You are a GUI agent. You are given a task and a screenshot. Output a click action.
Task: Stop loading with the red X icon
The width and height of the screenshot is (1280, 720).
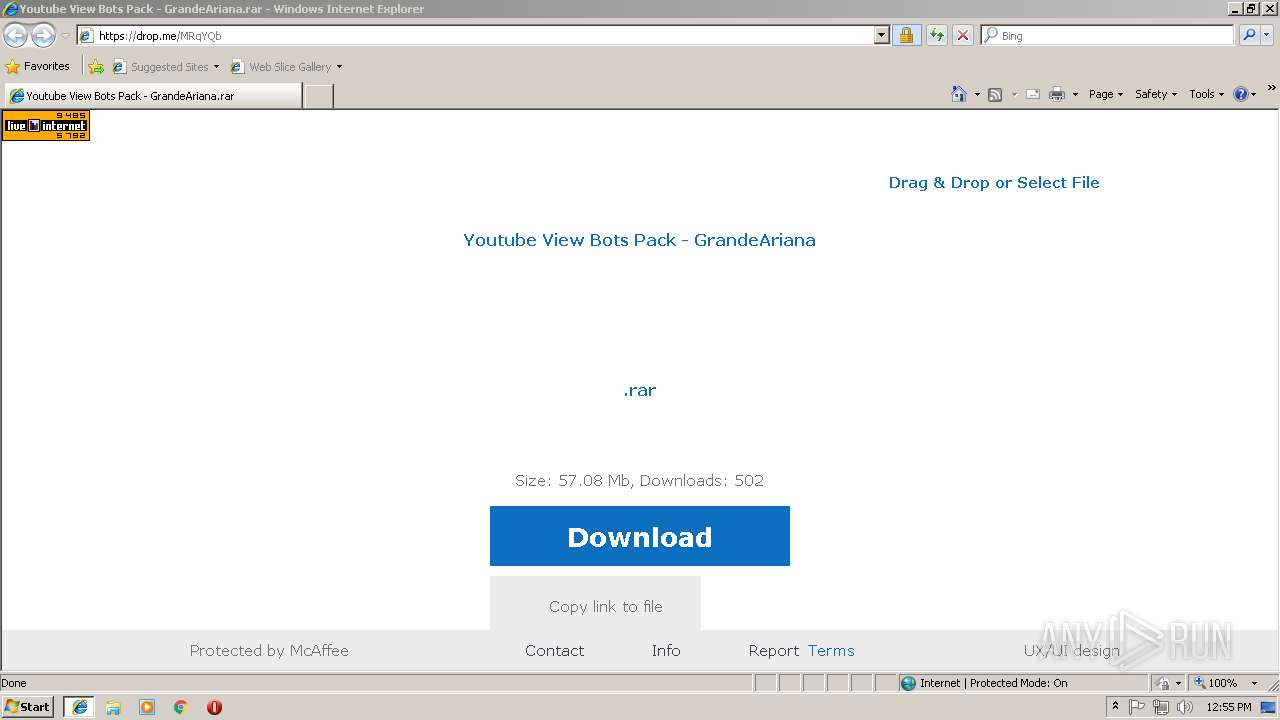coord(963,36)
